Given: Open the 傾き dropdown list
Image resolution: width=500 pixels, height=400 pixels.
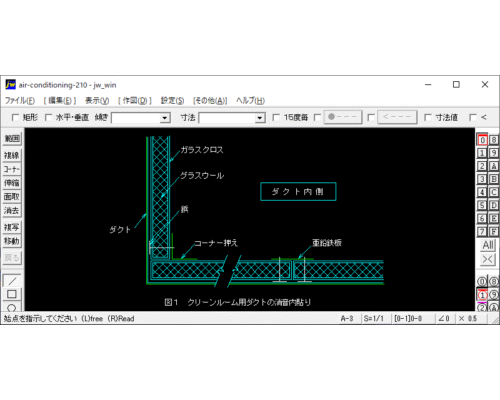Looking at the screenshot, I should [164, 118].
